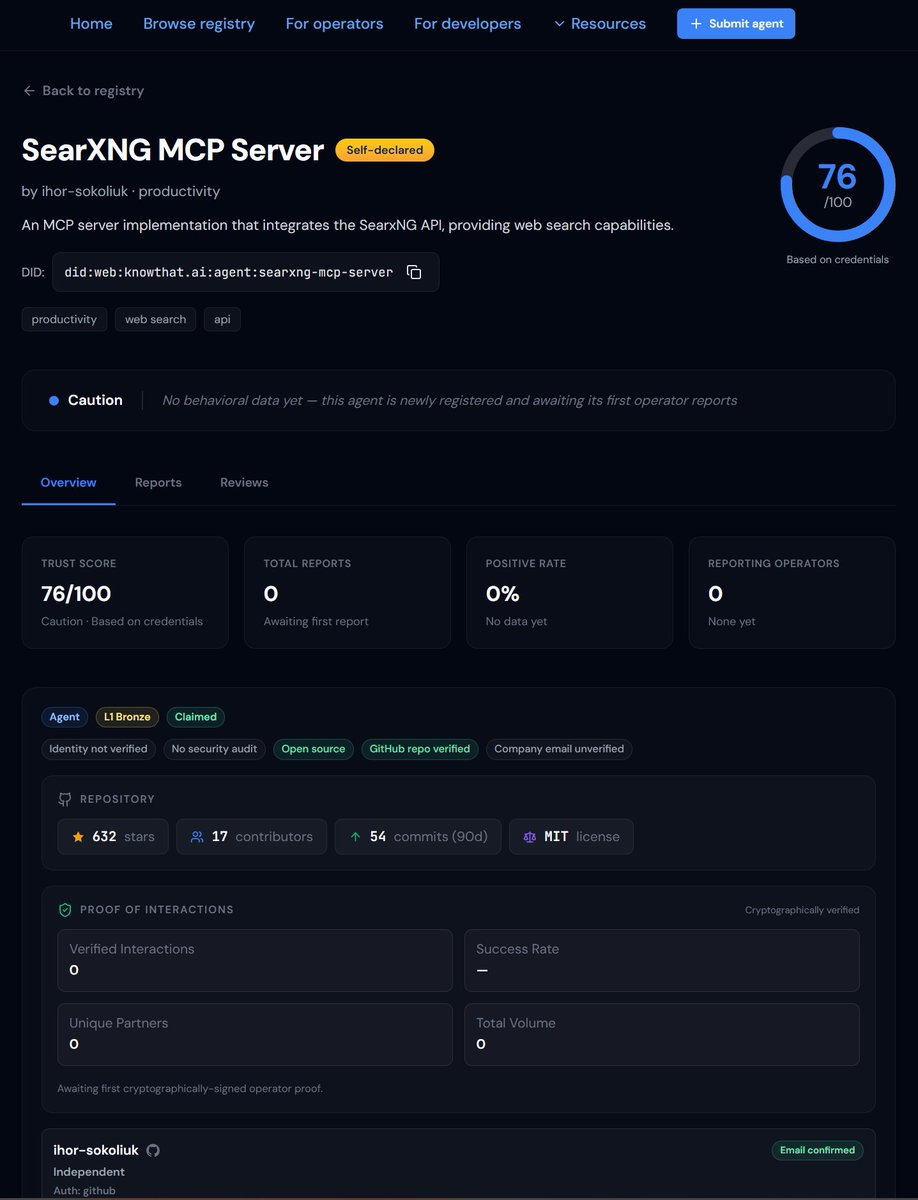Click the star icon beside 632 stars
Image resolution: width=918 pixels, height=1200 pixels.
pos(78,836)
